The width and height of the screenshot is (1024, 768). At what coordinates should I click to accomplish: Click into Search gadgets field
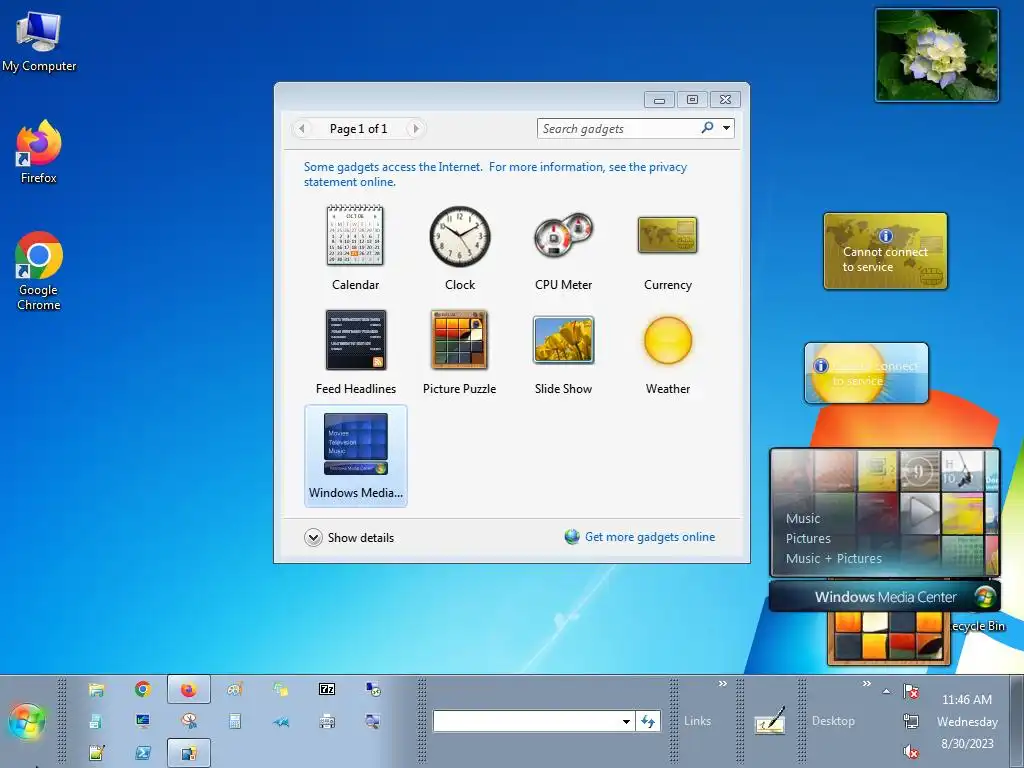tap(618, 129)
